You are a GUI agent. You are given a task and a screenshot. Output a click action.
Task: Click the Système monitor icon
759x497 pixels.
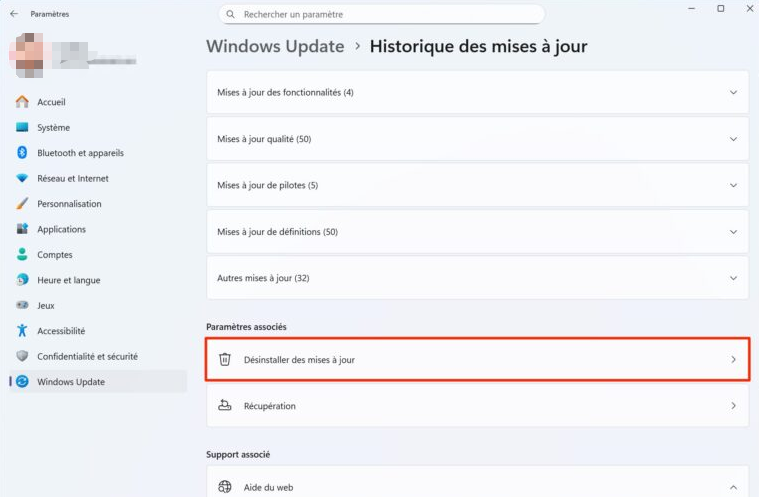[22, 127]
